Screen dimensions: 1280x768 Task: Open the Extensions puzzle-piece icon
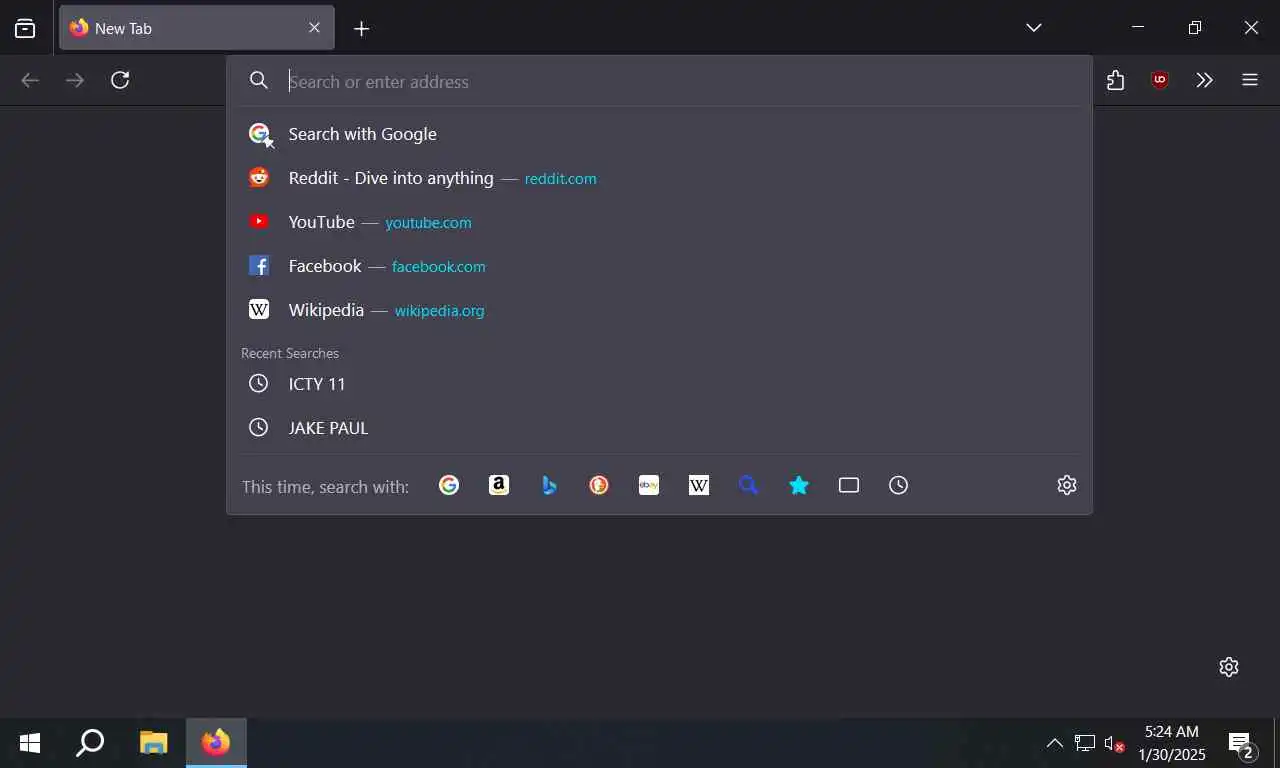point(1116,80)
